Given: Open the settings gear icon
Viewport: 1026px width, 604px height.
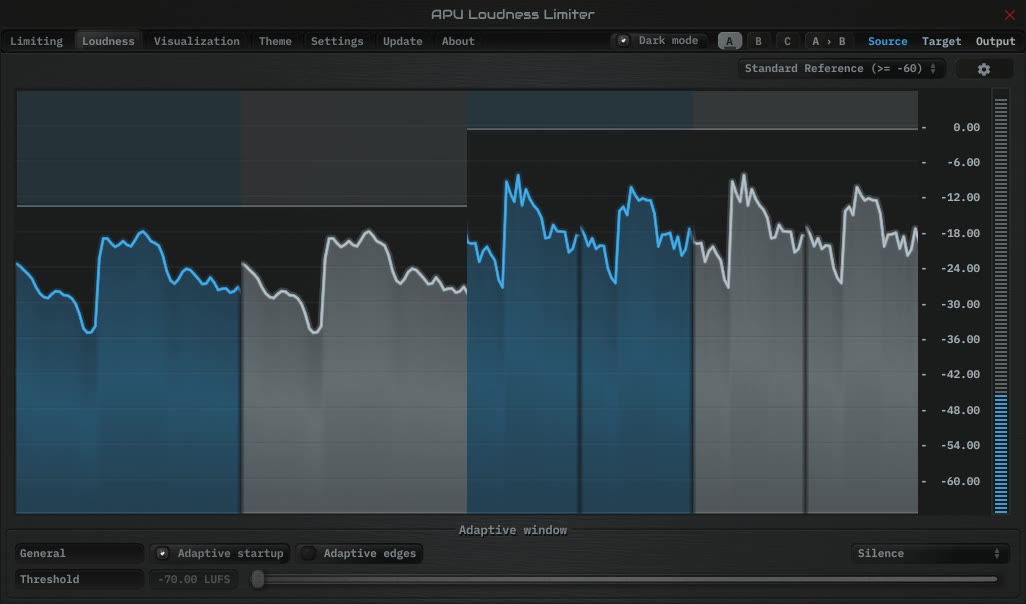Looking at the screenshot, I should click(983, 69).
